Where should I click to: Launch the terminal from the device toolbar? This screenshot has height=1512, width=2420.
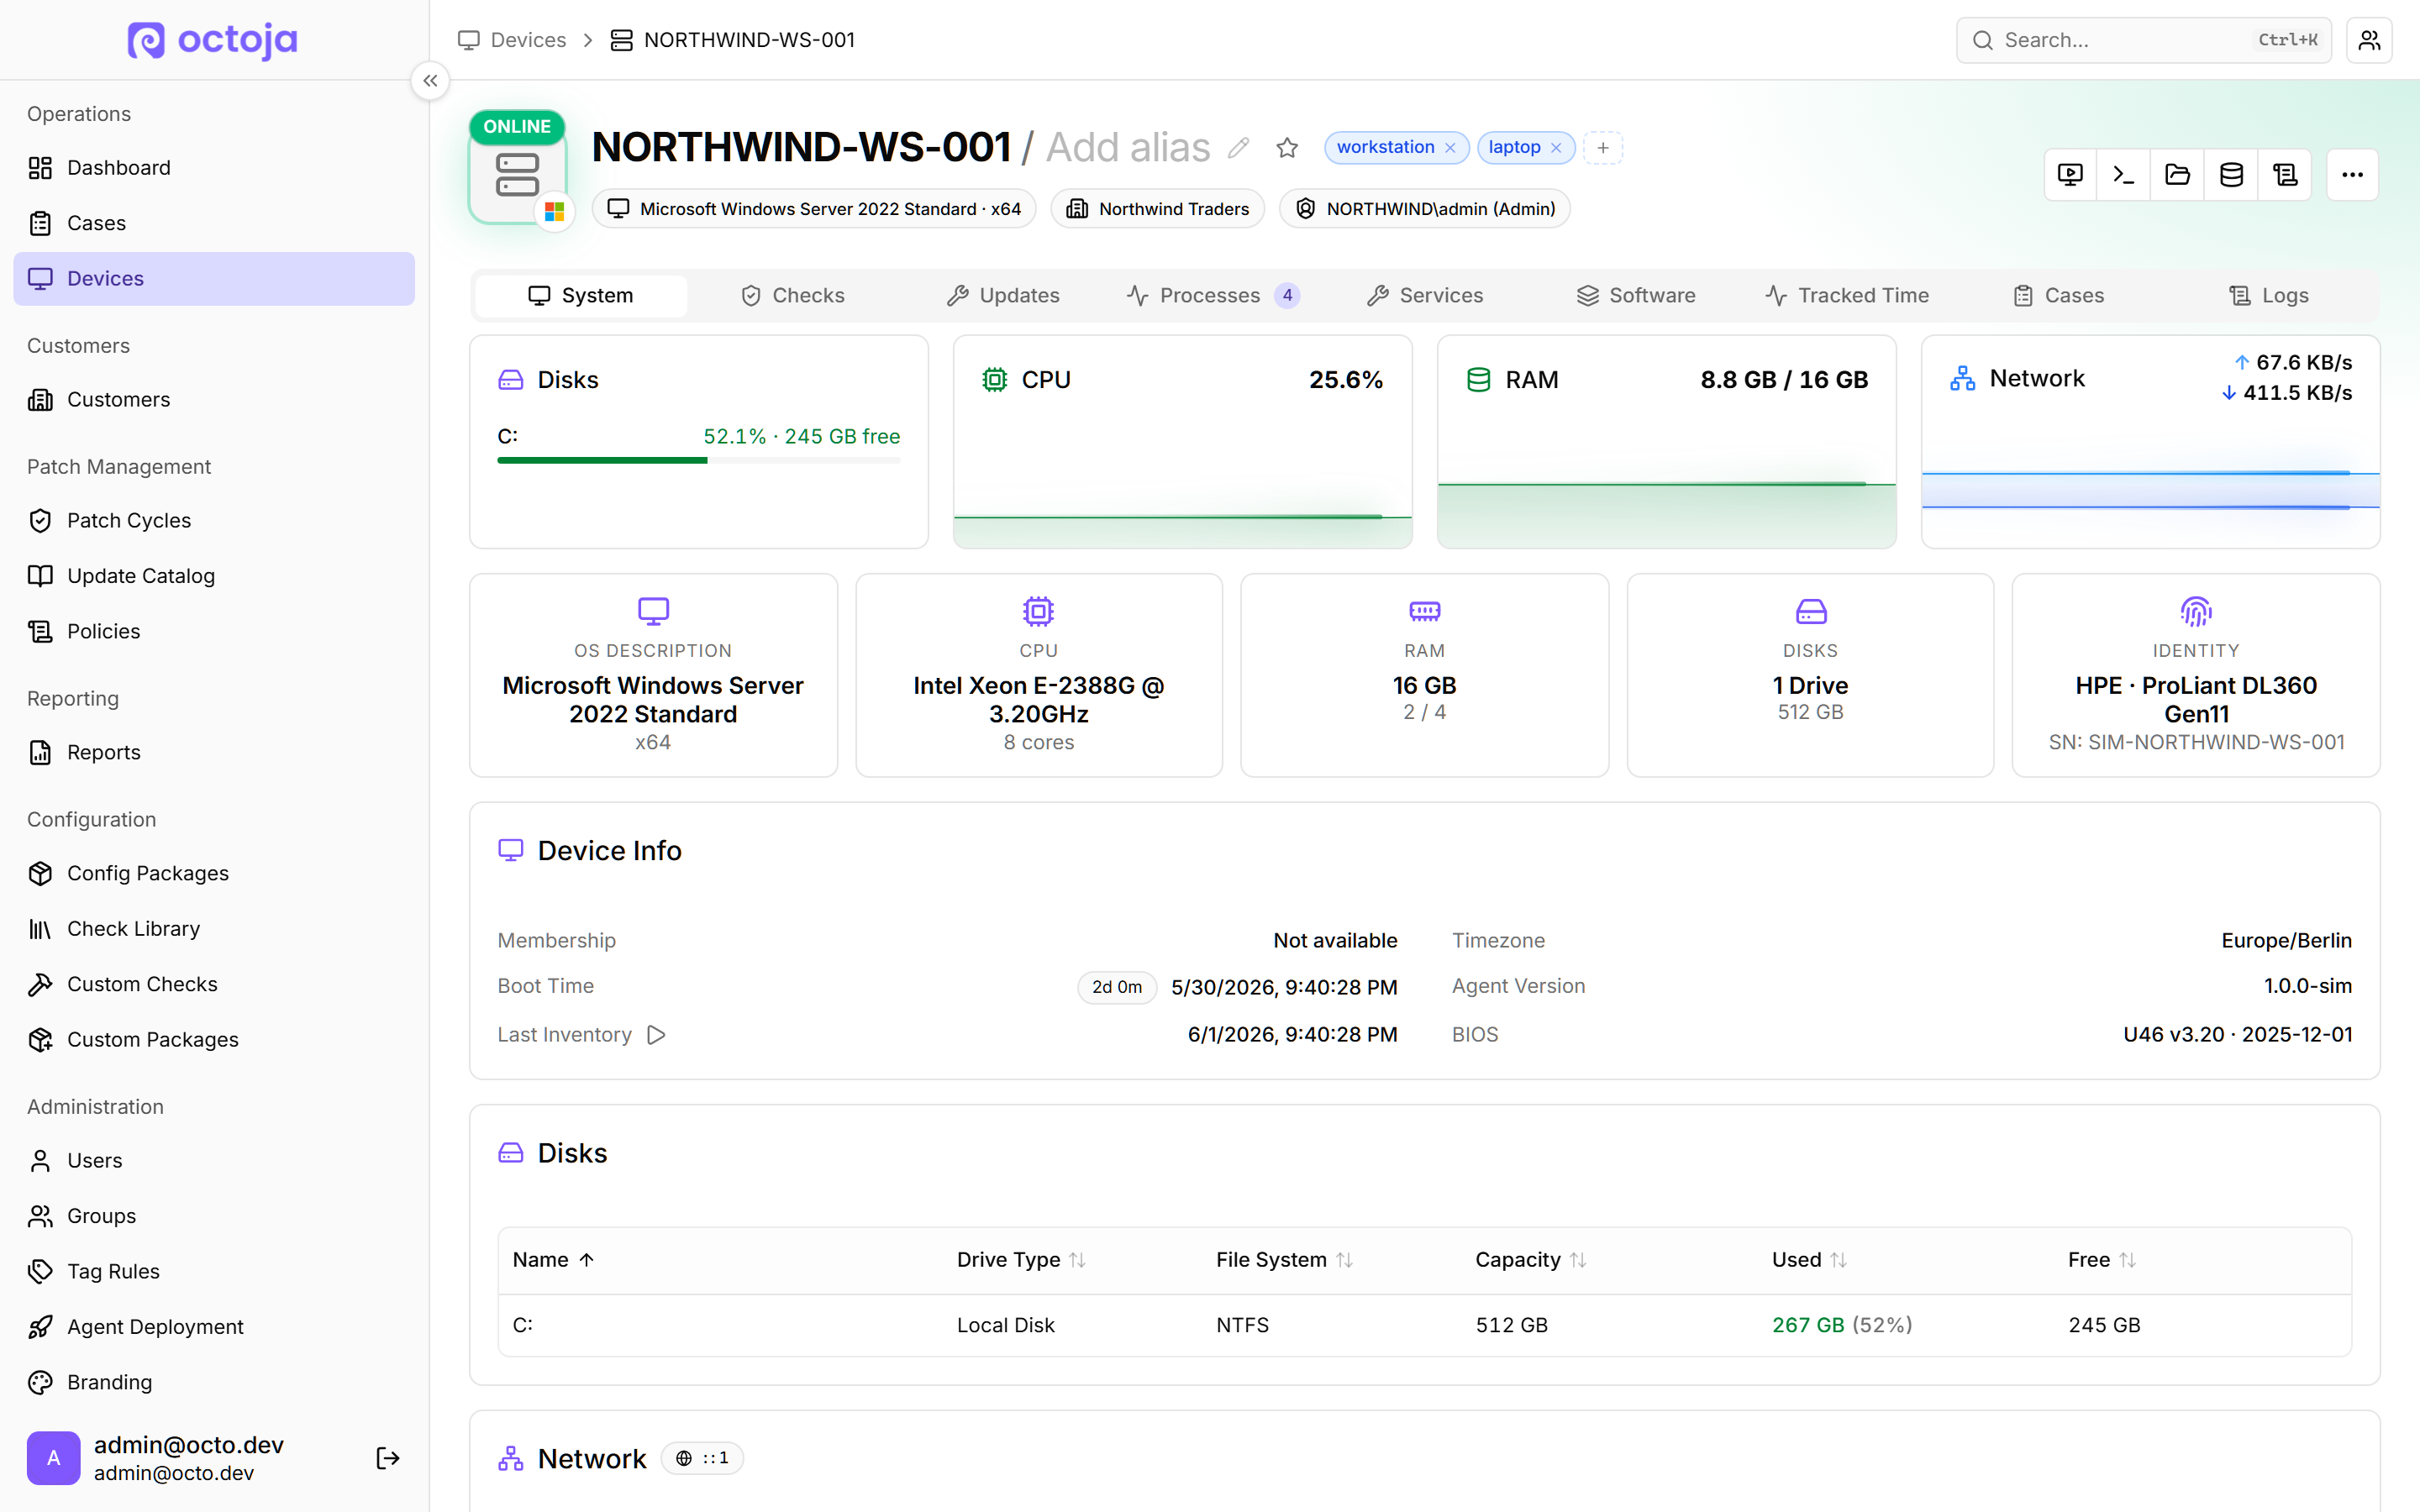(x=2124, y=175)
